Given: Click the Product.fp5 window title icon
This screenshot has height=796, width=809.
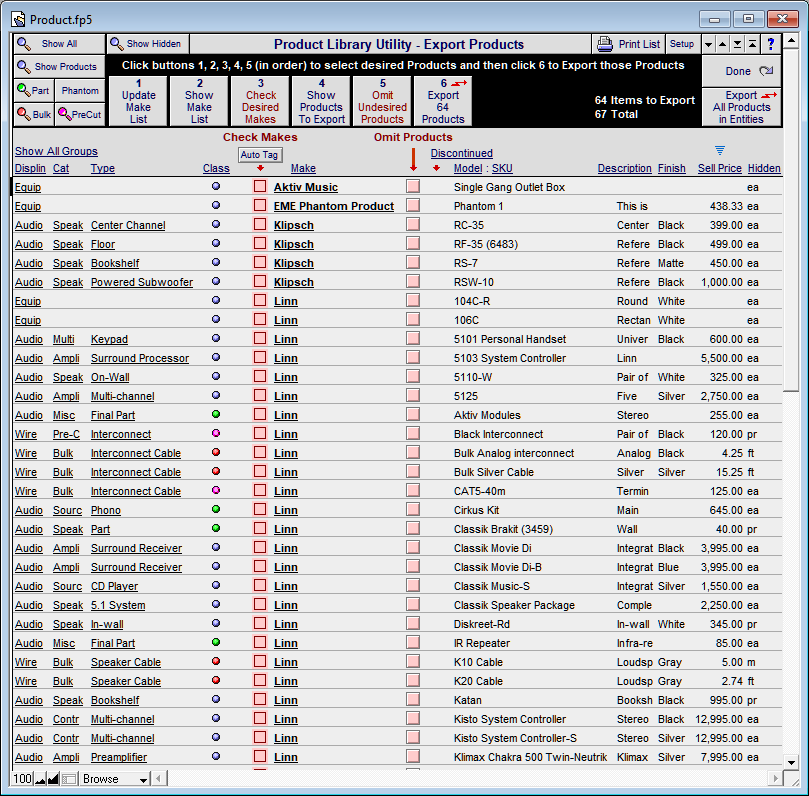Looking at the screenshot, I should [19, 20].
